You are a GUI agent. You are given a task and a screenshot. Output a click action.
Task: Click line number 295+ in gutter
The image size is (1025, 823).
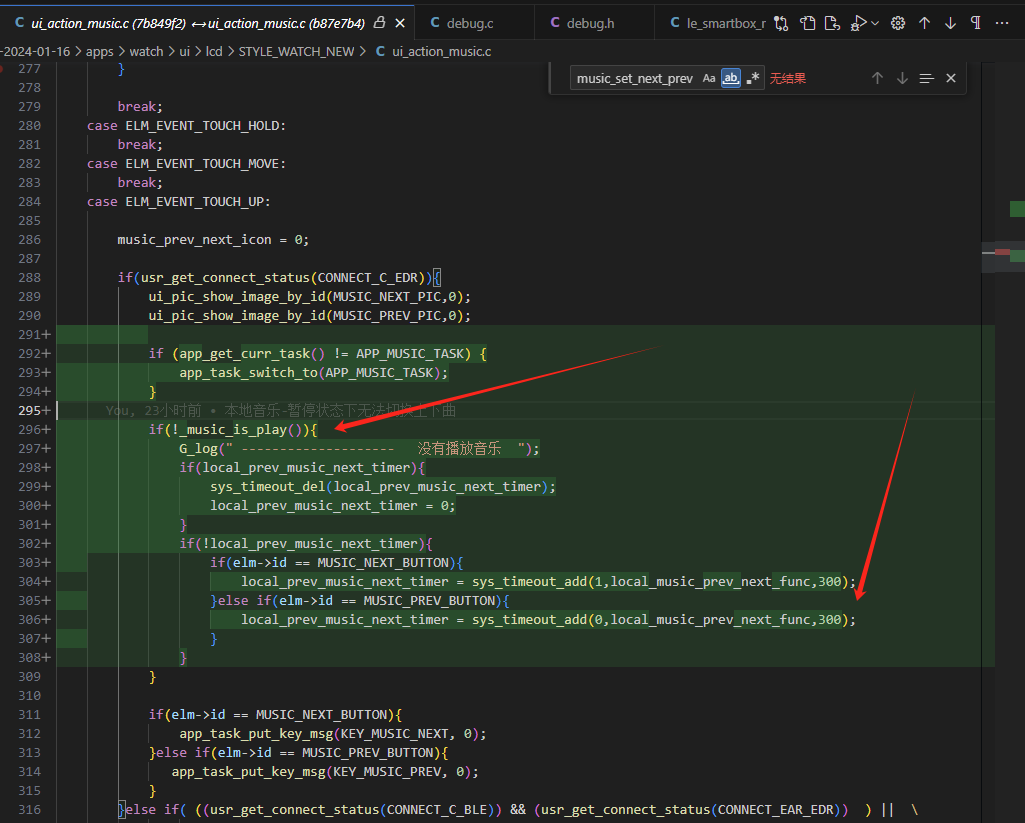[34, 411]
